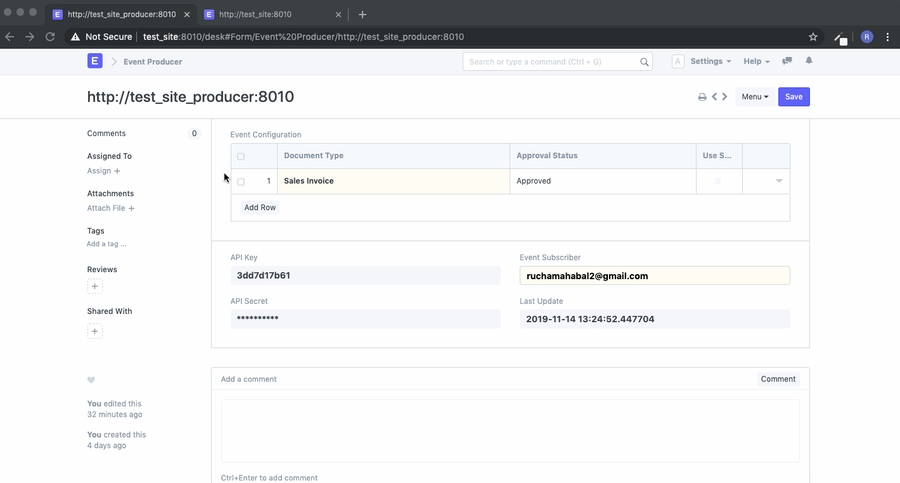Go to next document with right chevron
This screenshot has height=483, width=900.
(x=725, y=97)
